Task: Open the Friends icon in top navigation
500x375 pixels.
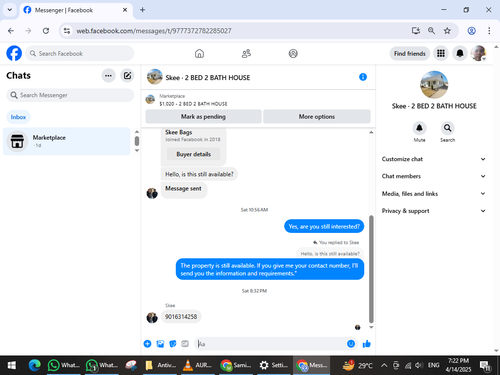Action: (246, 53)
